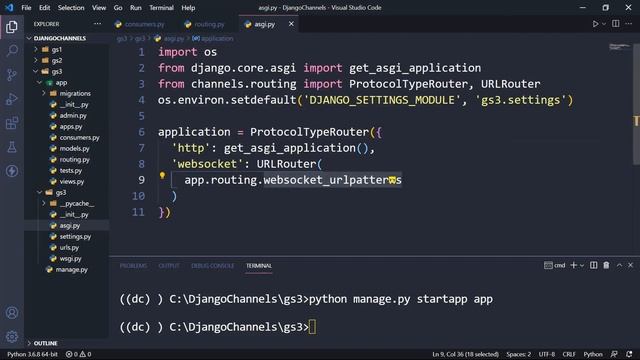Add a new terminal with plus icon
This screenshot has height=360, width=640.
pyautogui.click(x=573, y=265)
